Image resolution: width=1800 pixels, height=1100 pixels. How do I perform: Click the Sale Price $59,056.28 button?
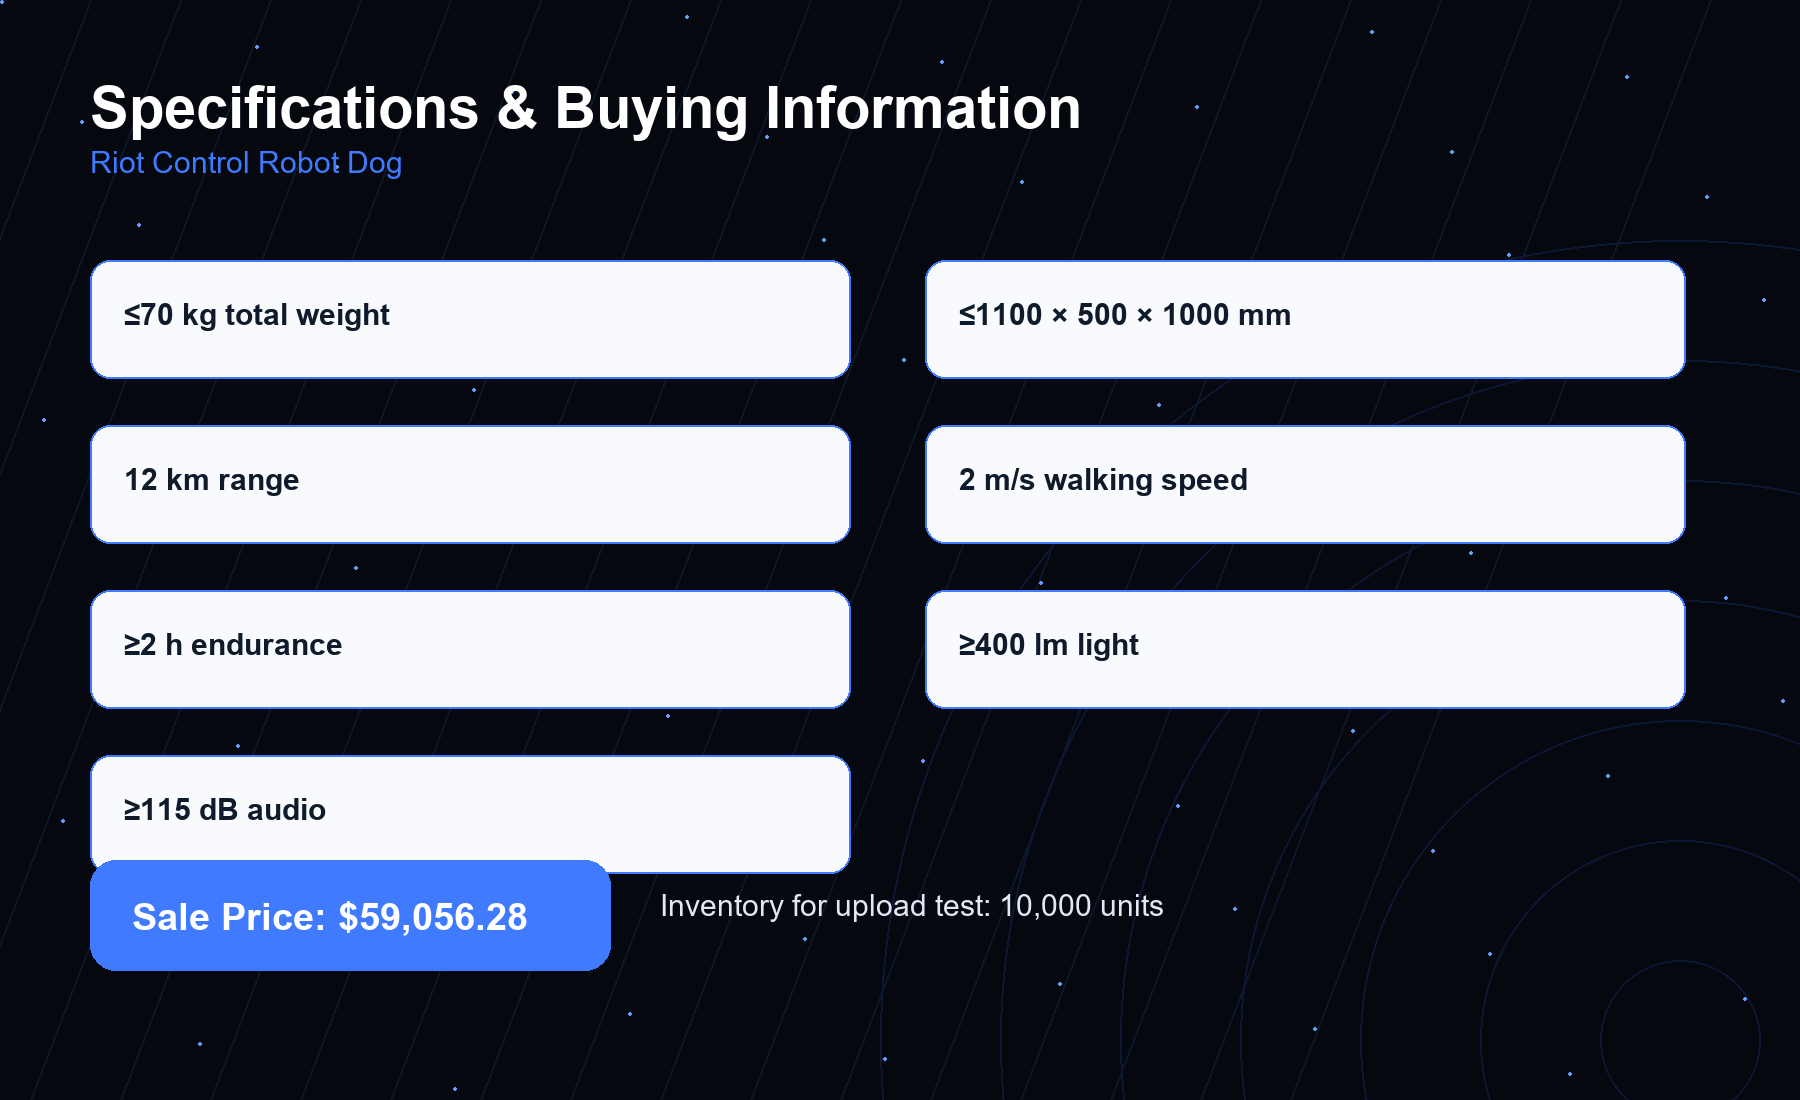[350, 915]
